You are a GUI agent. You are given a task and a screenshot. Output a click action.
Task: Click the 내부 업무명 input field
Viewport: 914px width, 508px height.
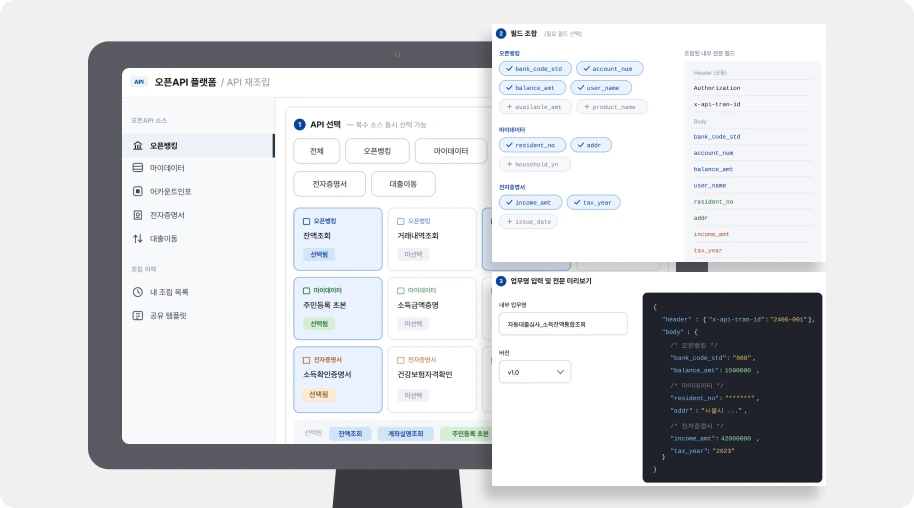(563, 324)
